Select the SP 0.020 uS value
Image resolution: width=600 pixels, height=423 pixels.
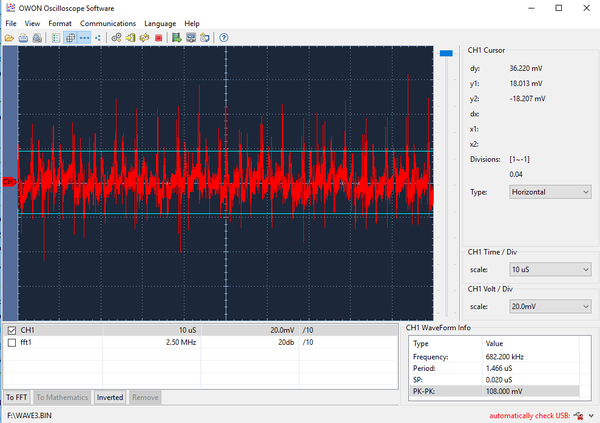(x=499, y=380)
